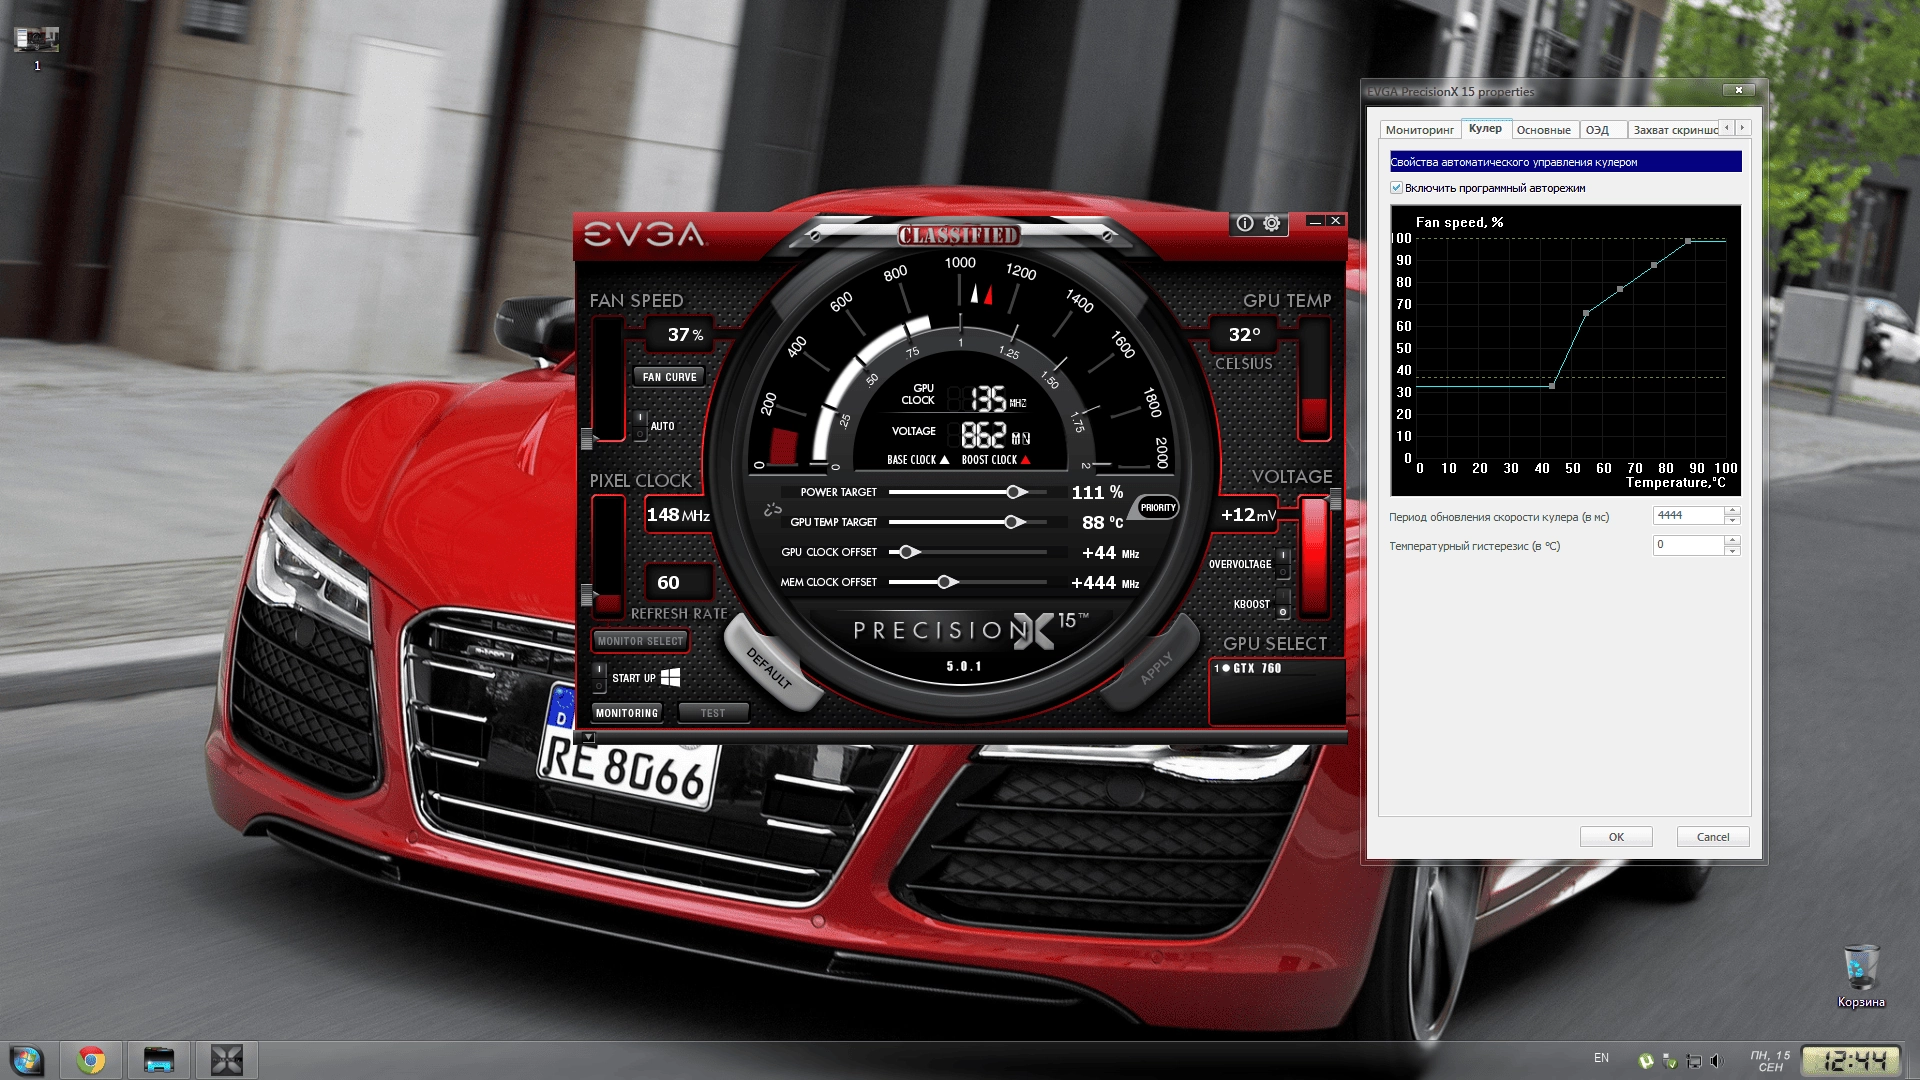
Task: Open the desktop shortcut labeled 1
Action: (37, 48)
